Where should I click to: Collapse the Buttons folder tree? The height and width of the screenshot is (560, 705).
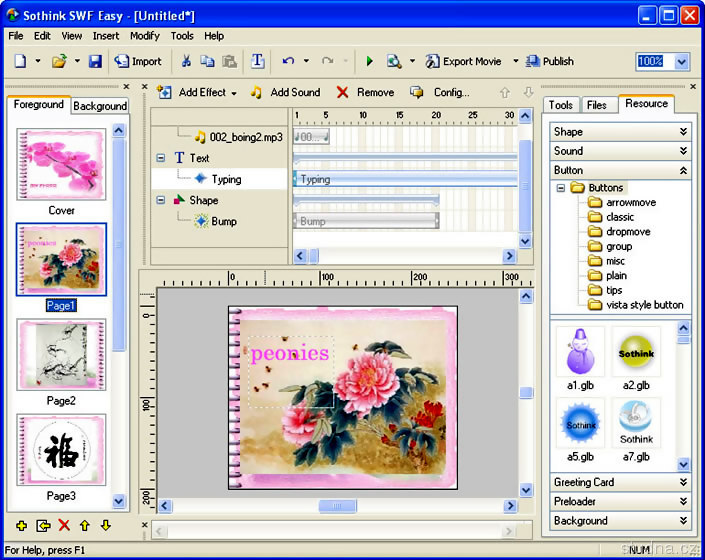(561, 188)
